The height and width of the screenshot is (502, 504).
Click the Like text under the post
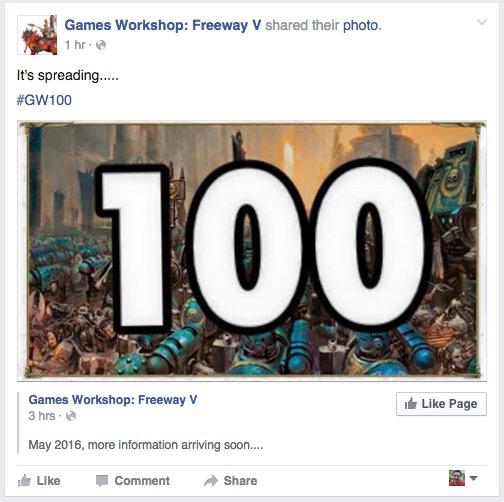click(x=49, y=481)
